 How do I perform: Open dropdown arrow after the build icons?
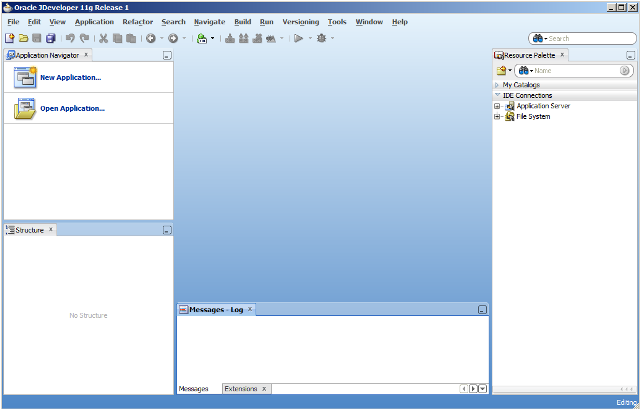[281, 38]
